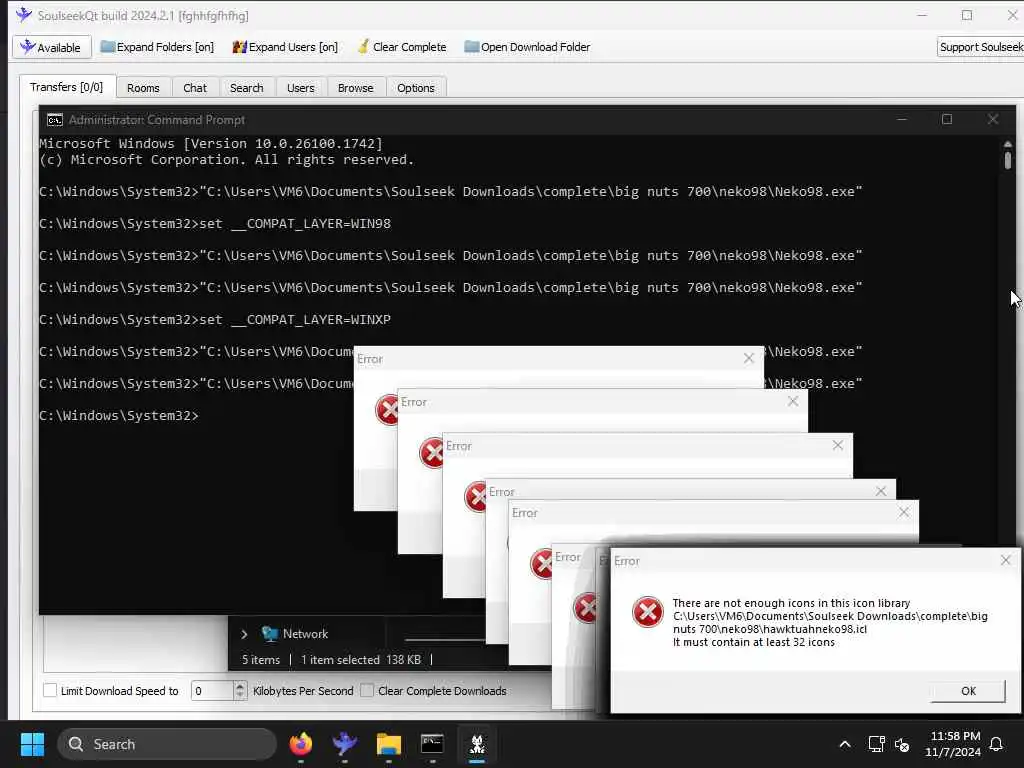Enable the Limit Download Speed to checkbox

coord(50,690)
